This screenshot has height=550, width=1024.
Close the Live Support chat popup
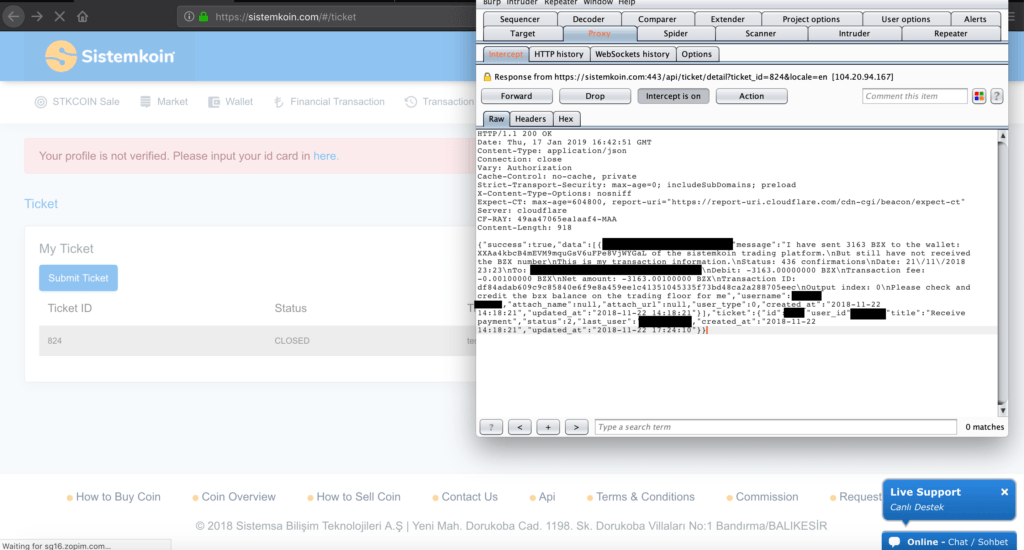click(x=1004, y=492)
